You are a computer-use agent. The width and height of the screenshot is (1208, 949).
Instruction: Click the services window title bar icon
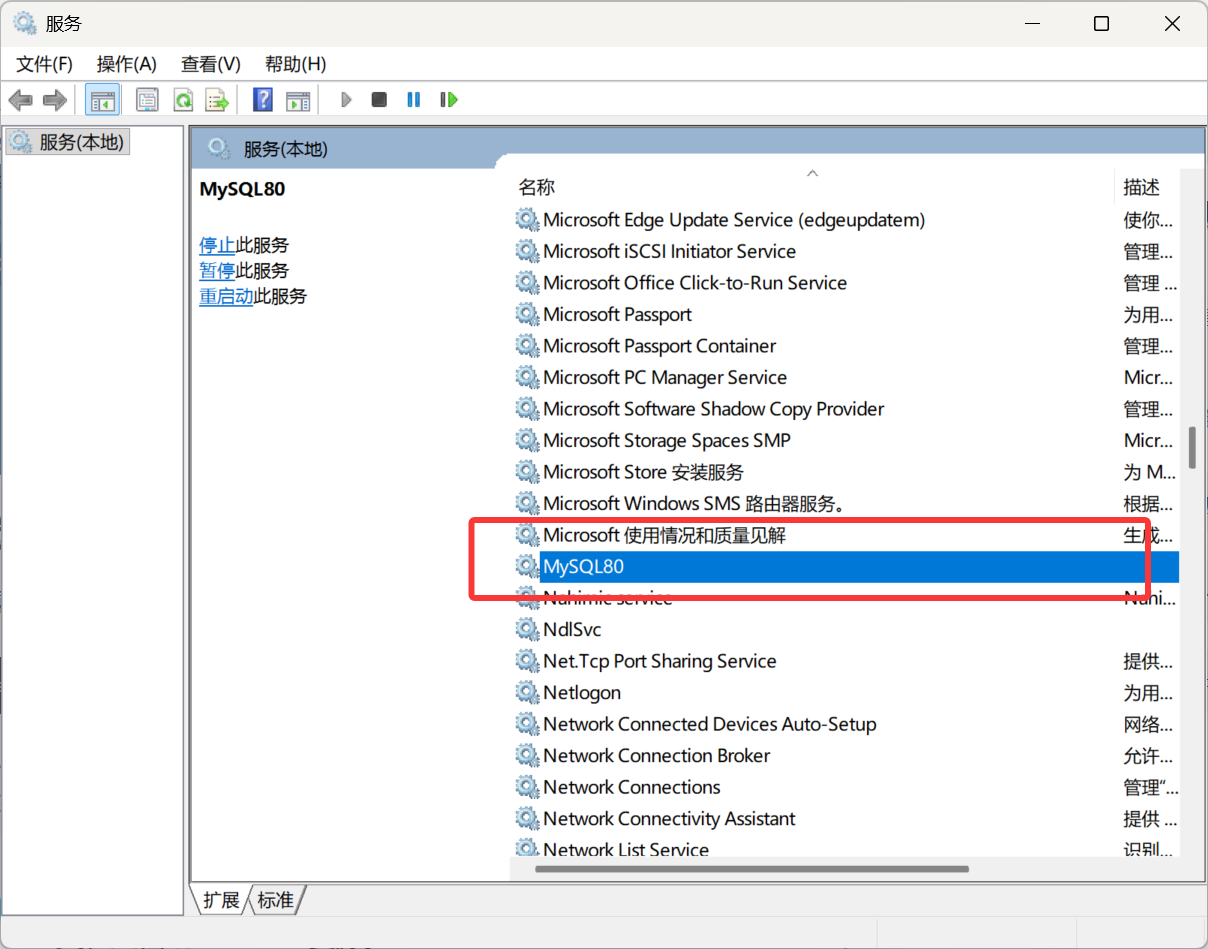25,23
